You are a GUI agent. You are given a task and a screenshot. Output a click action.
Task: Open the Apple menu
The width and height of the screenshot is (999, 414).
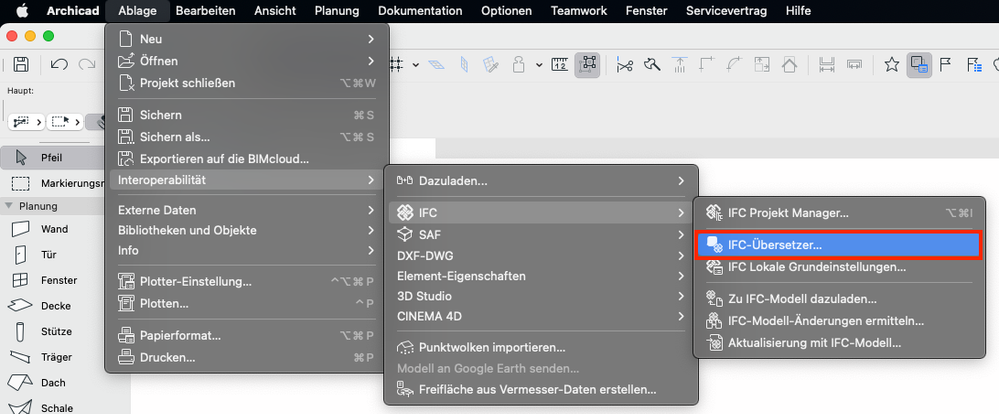coord(20,11)
